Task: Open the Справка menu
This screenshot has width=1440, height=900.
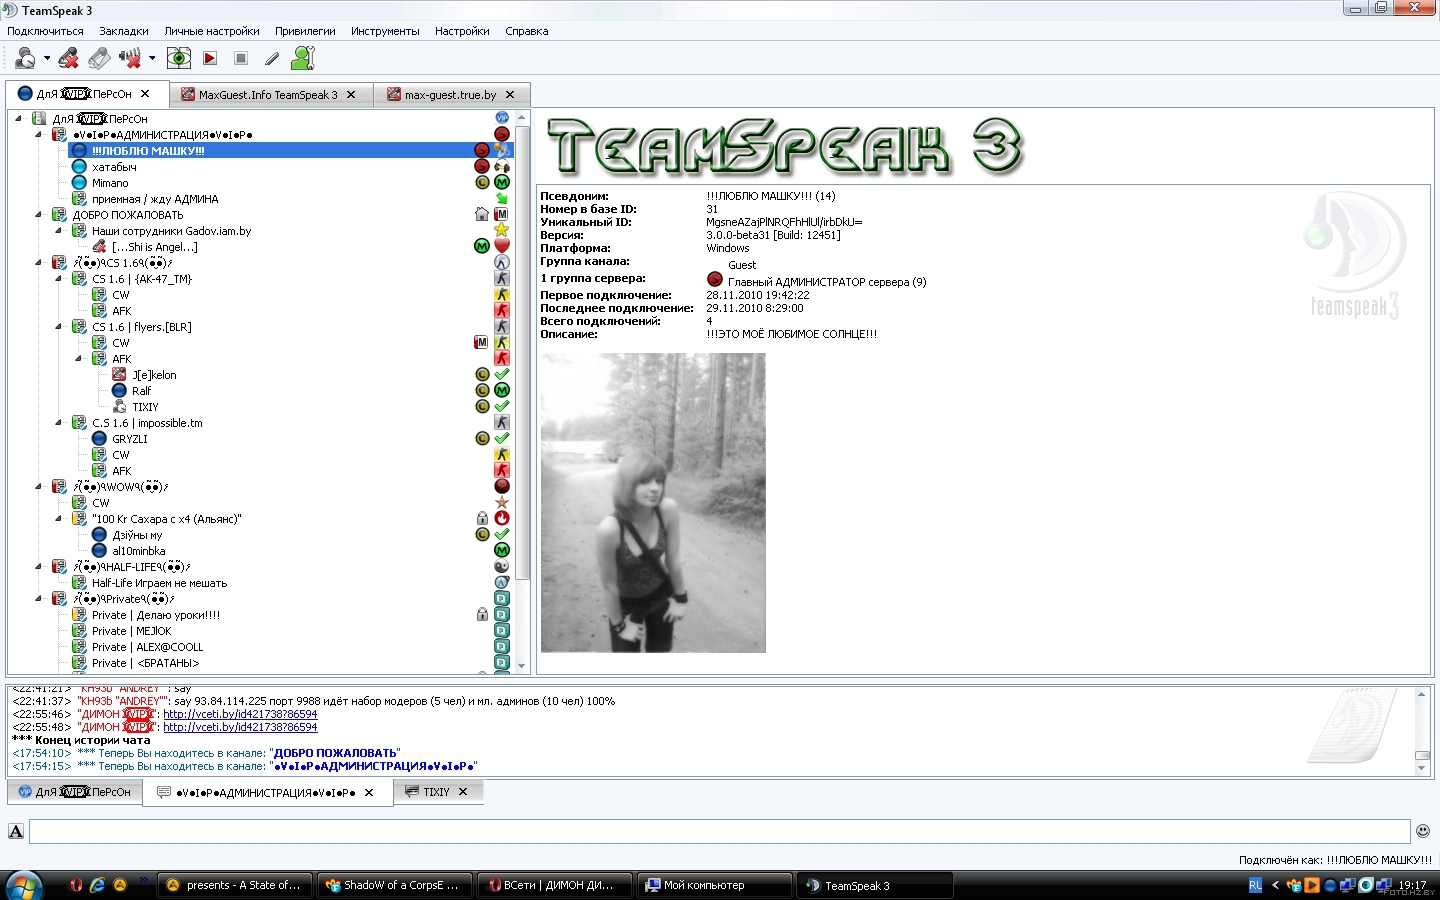Action: tap(527, 31)
